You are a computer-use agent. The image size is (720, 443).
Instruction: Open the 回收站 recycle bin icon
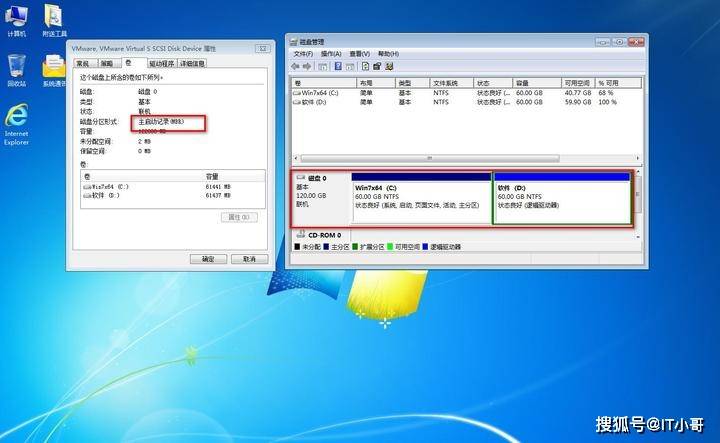click(x=17, y=70)
